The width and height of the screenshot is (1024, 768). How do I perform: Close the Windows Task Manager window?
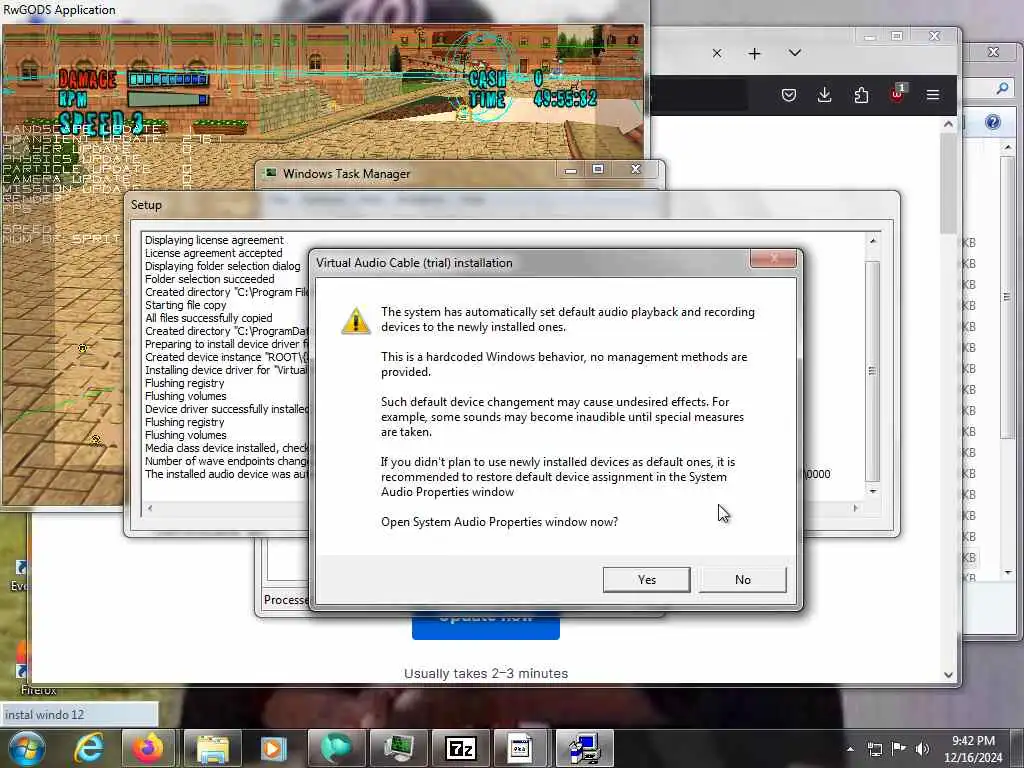coord(635,170)
